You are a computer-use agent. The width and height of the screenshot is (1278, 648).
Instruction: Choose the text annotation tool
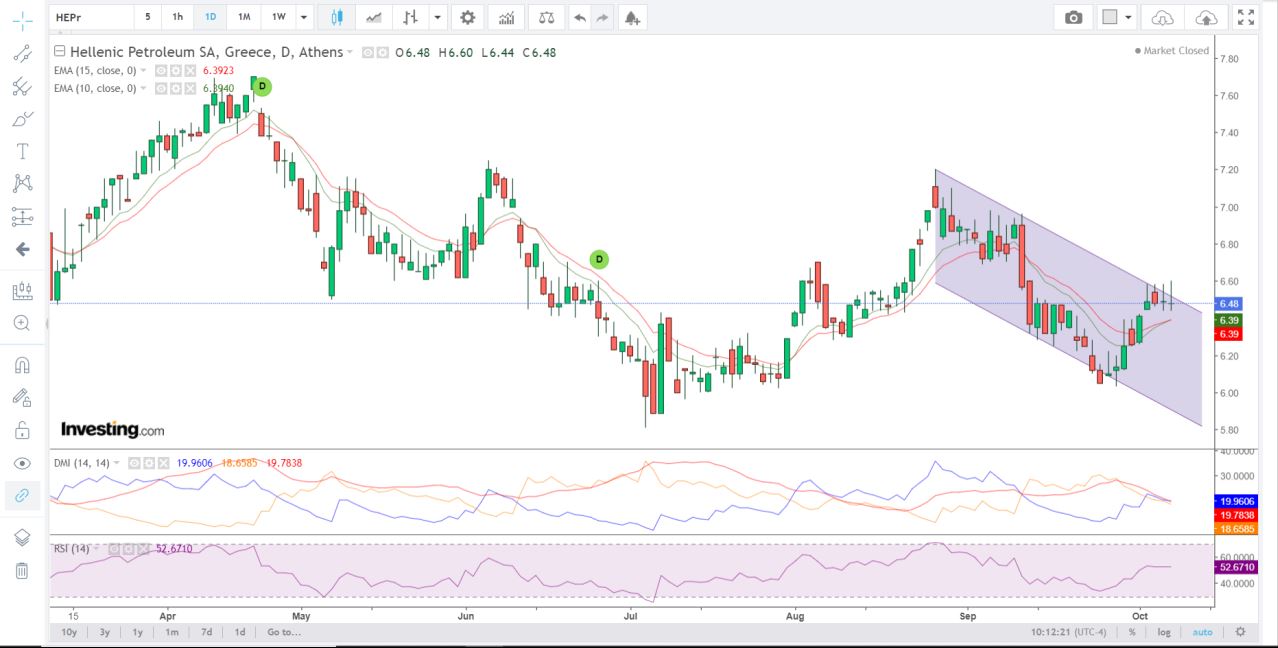click(x=21, y=151)
